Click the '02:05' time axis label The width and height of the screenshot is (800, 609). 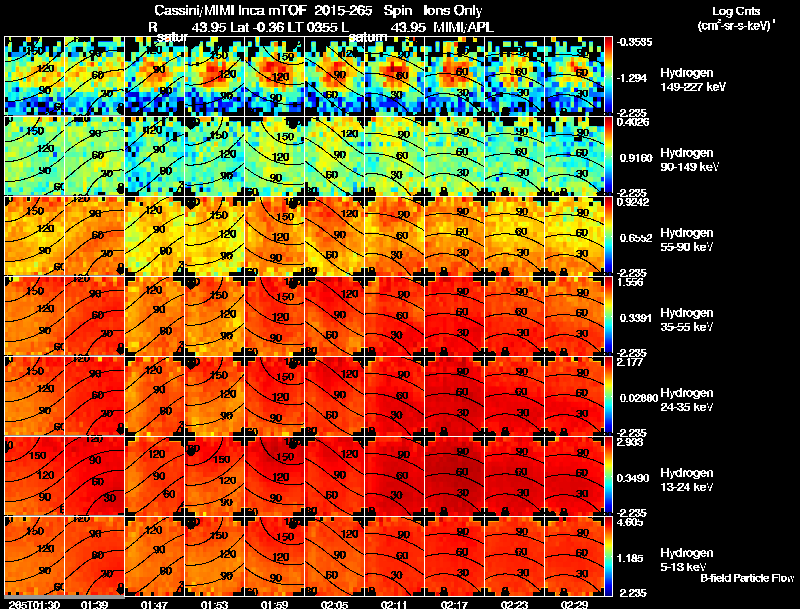335,604
